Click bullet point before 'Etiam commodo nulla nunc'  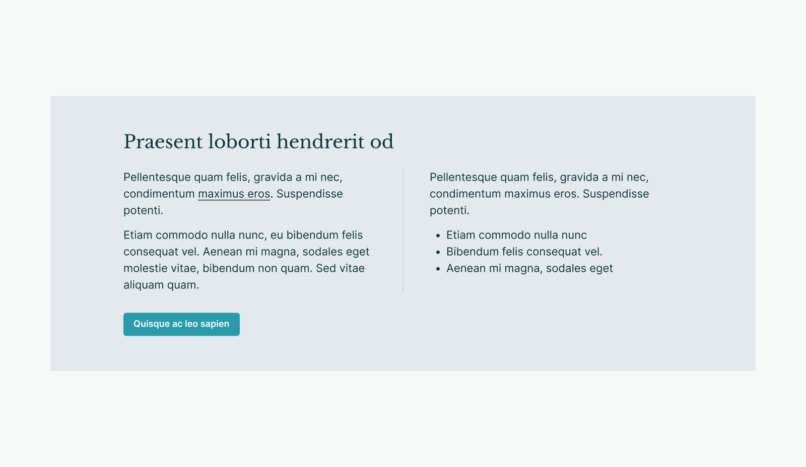click(437, 236)
